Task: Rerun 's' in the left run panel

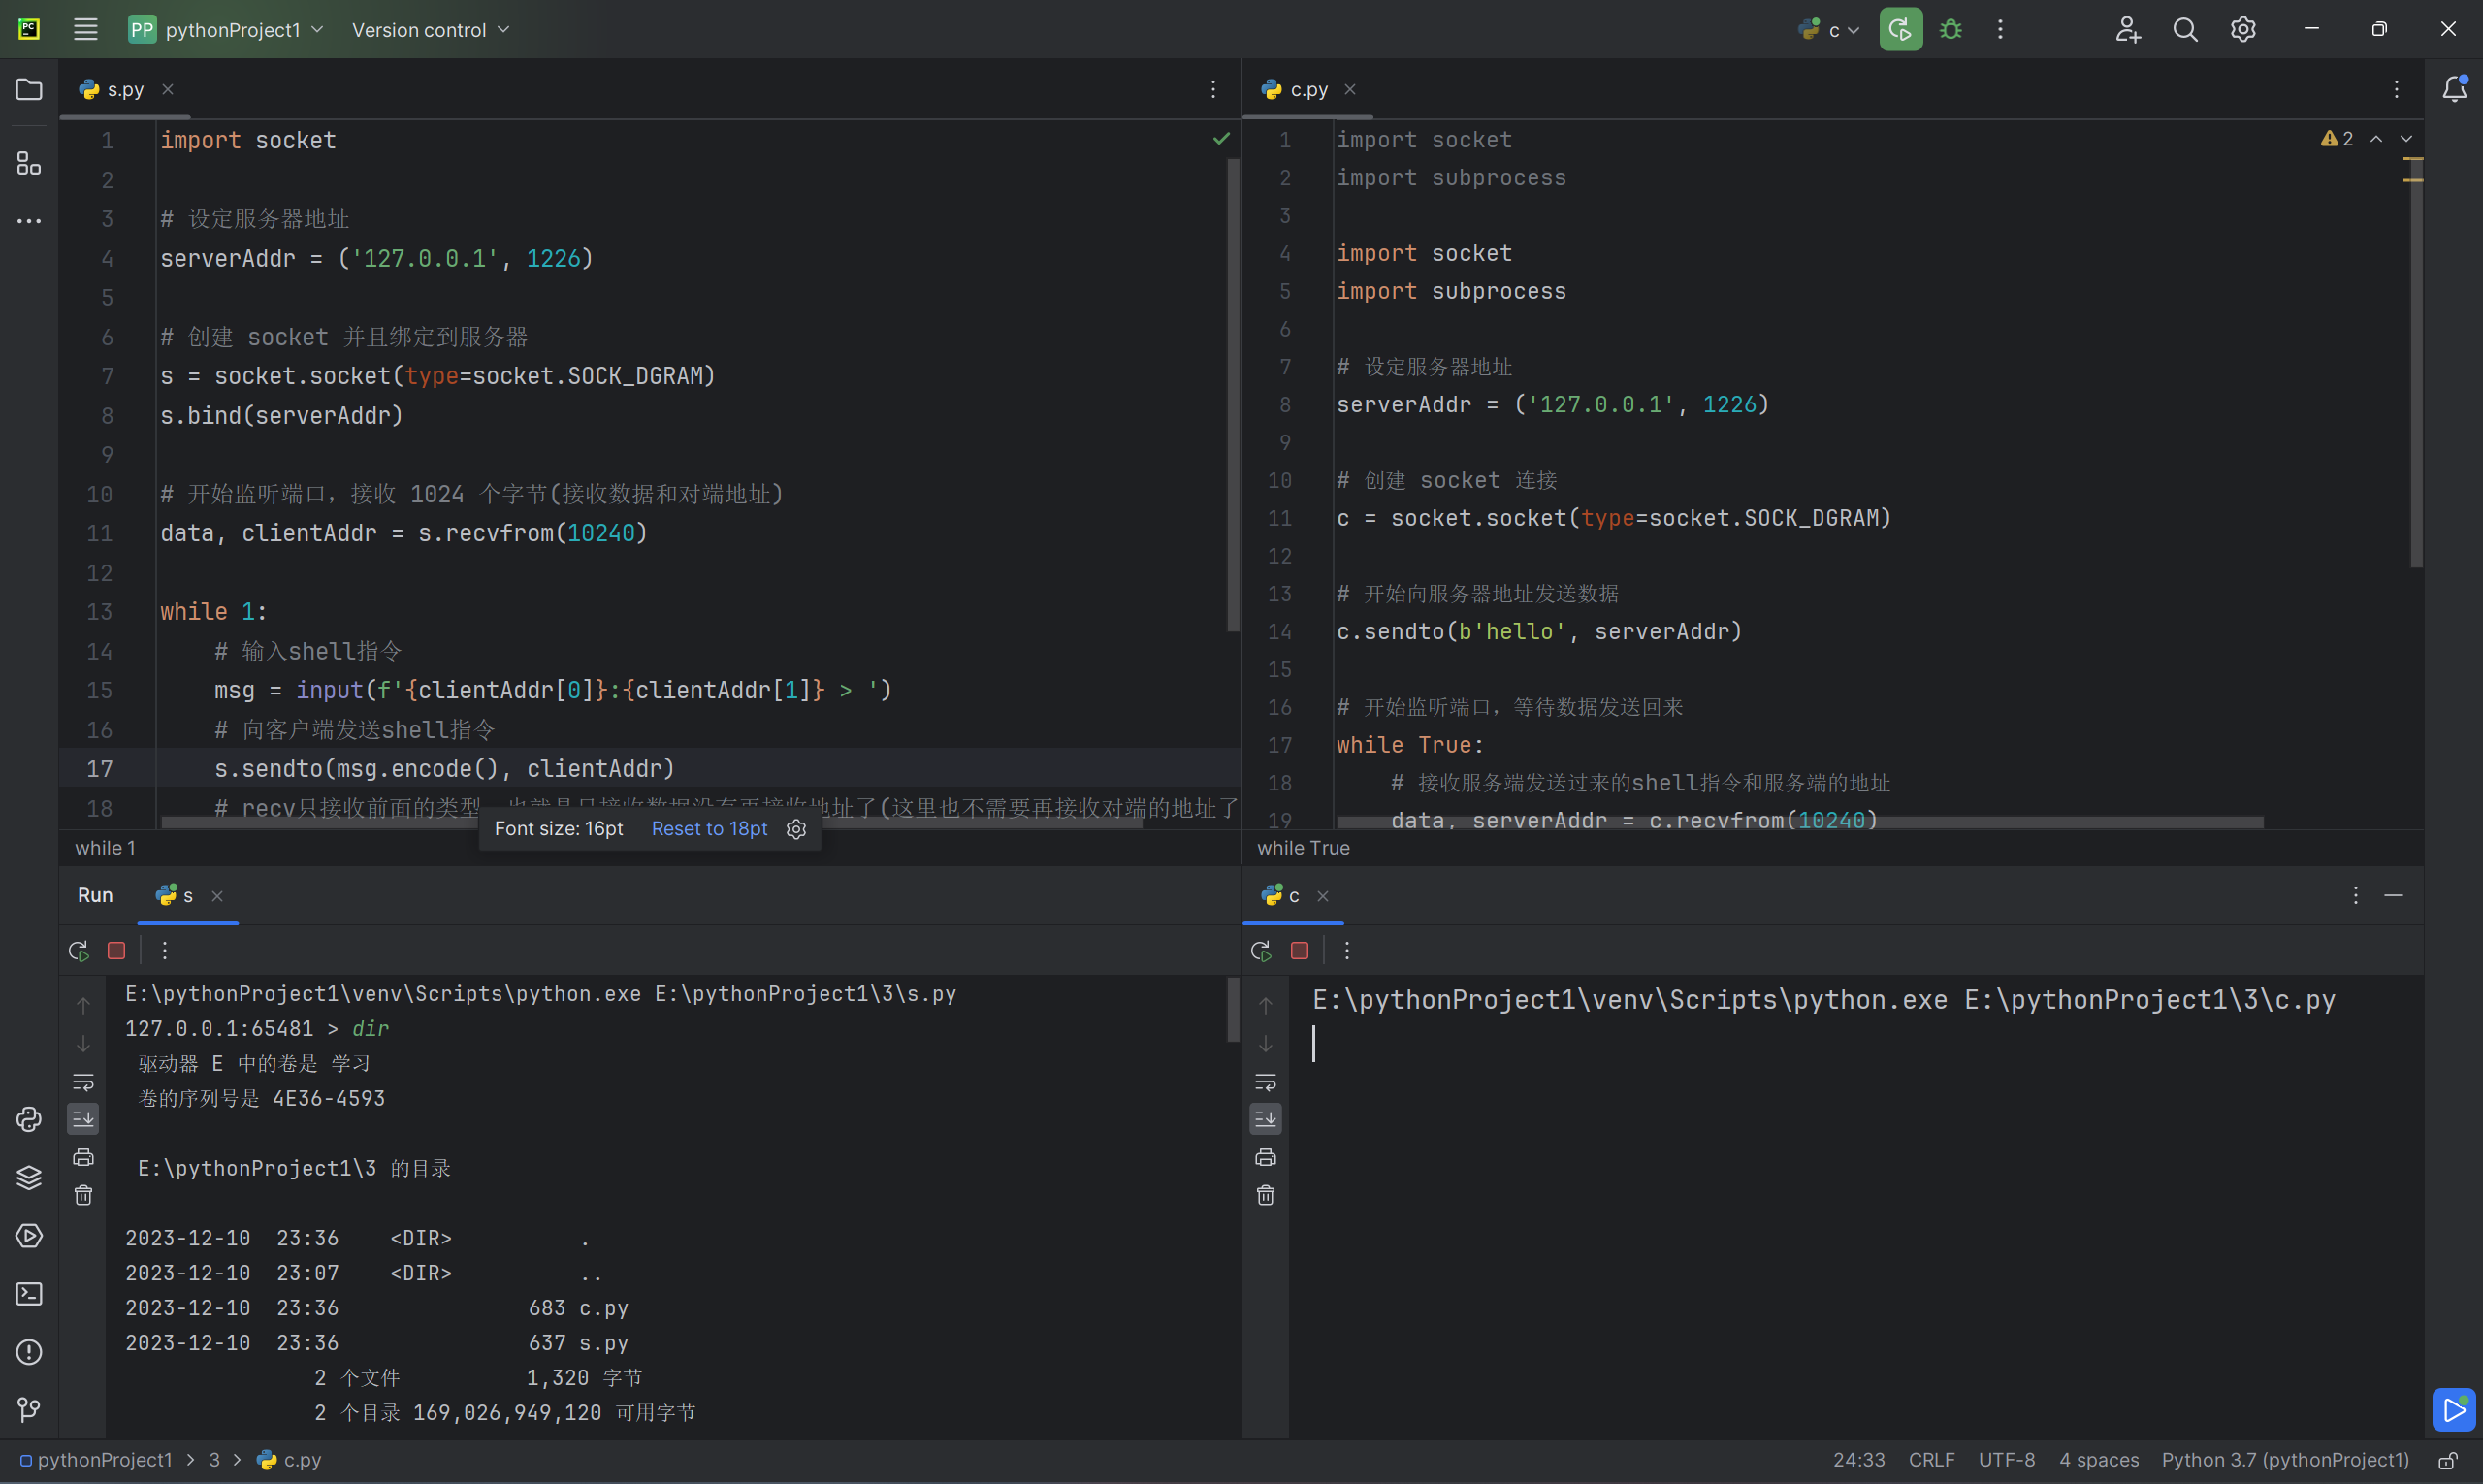Action: [79, 950]
